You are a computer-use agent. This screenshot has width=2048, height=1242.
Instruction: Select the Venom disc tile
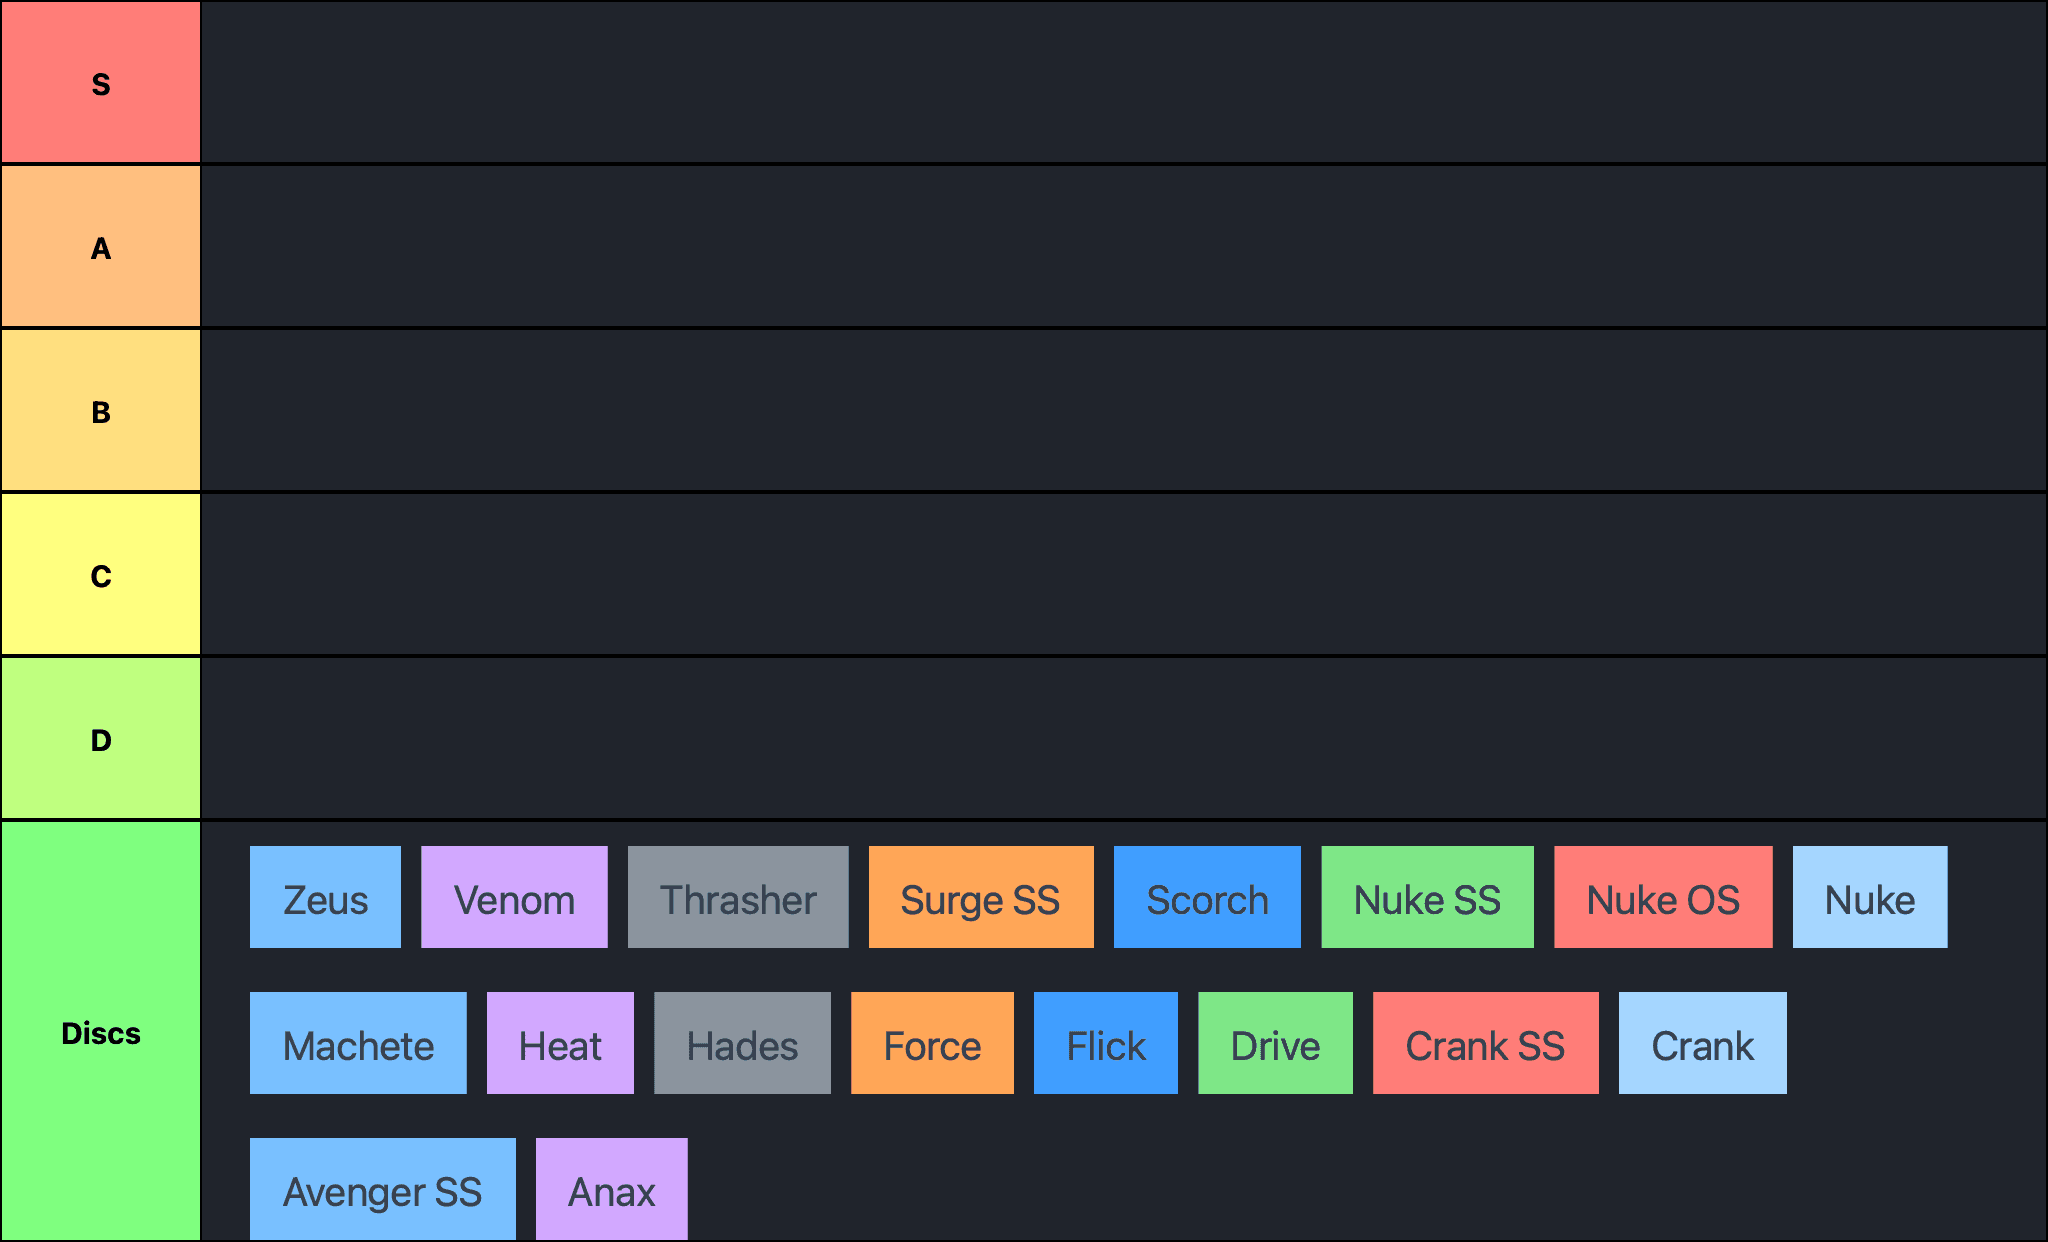click(514, 897)
